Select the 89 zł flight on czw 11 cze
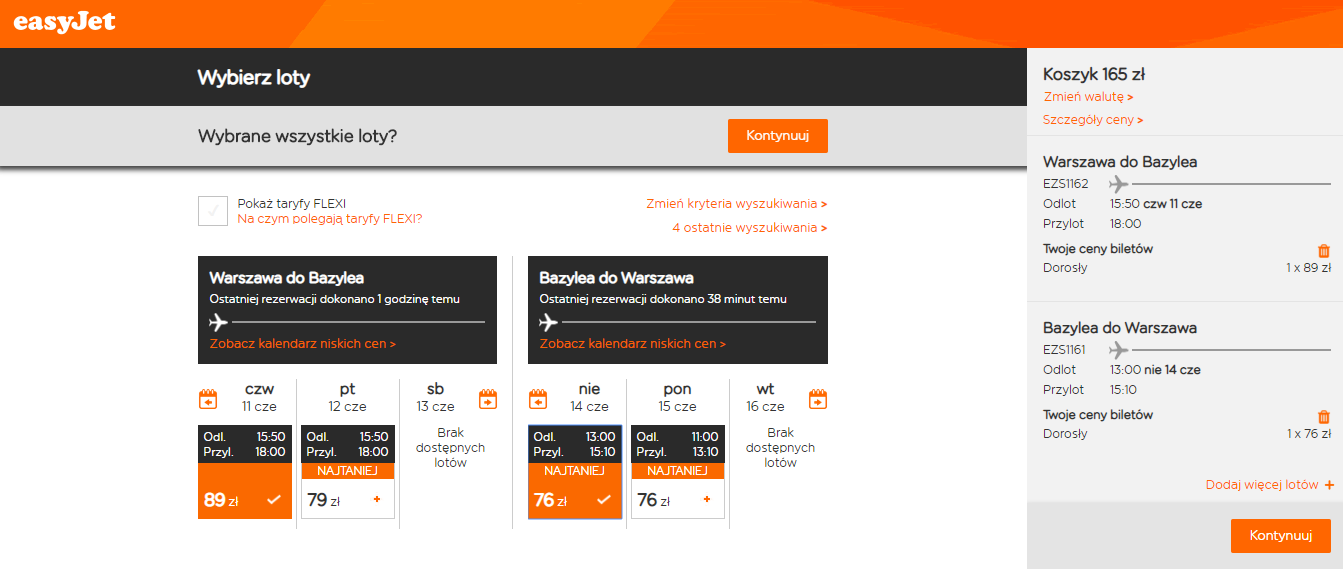 (245, 472)
